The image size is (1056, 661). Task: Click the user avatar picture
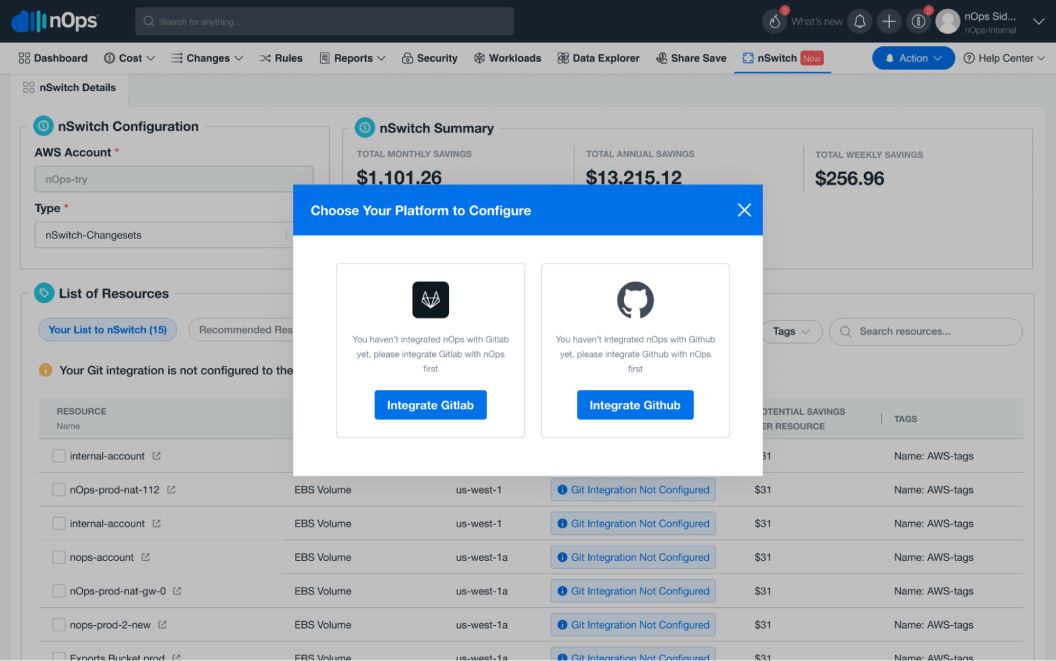[947, 22]
